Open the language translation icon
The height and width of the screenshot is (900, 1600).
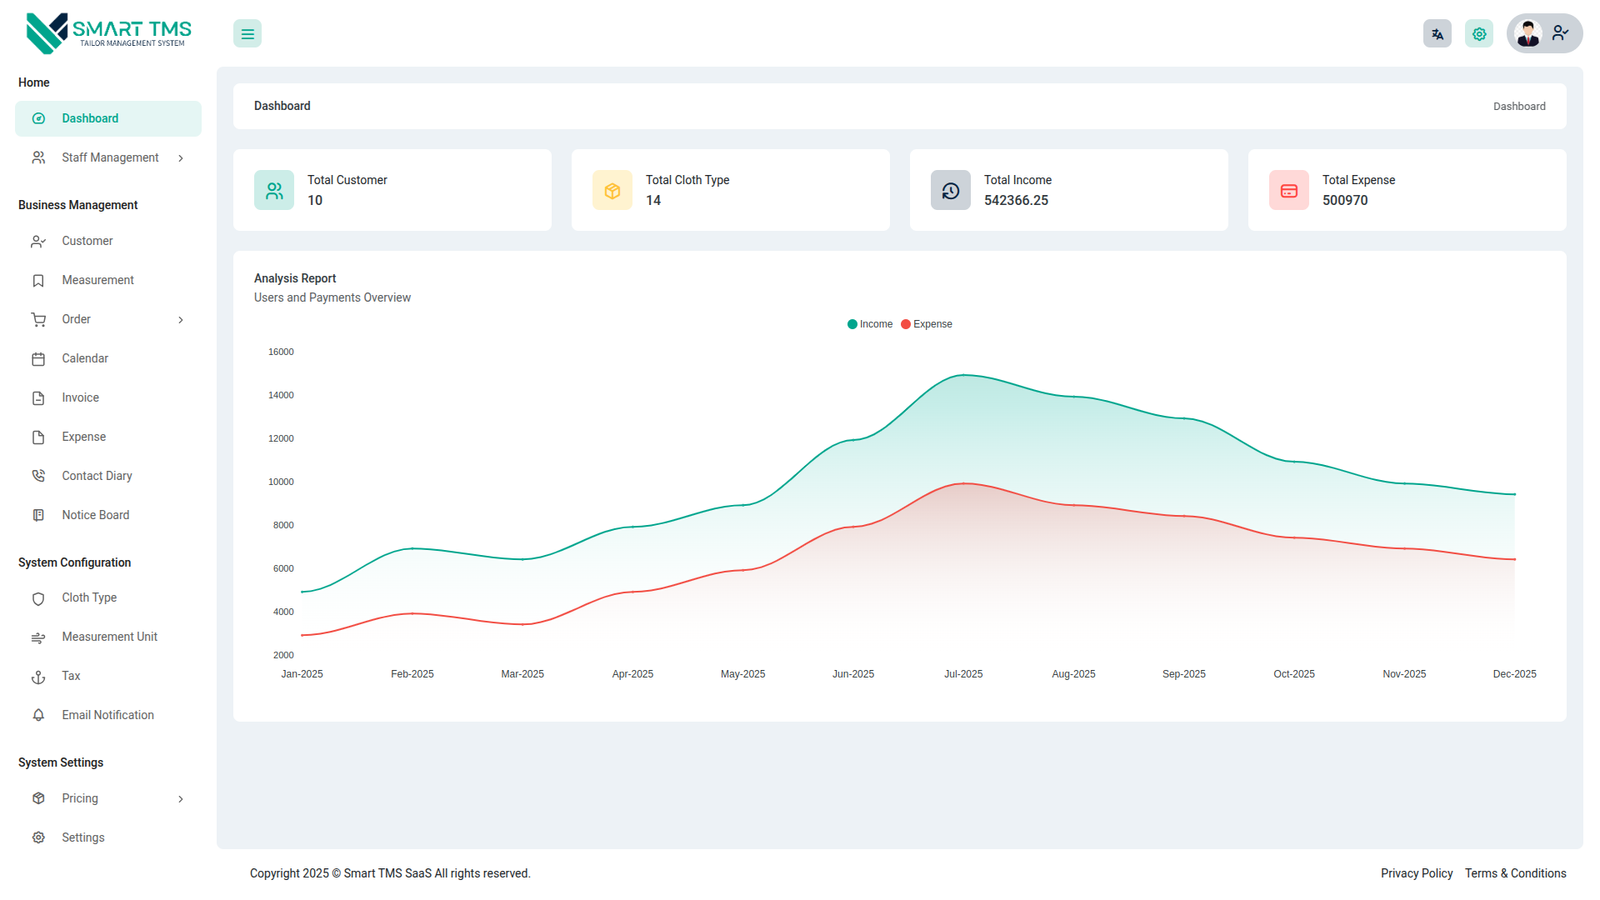1437,34
